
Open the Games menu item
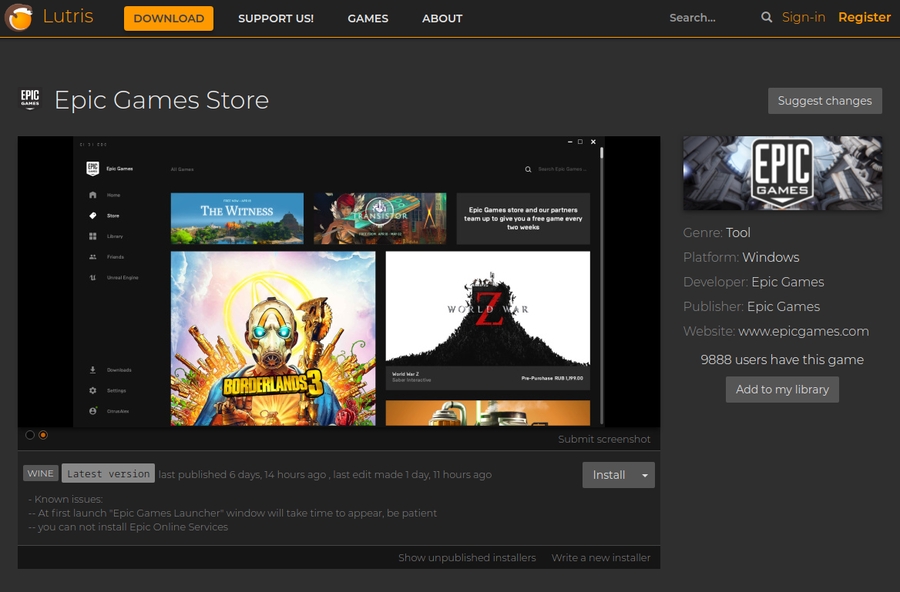367,18
